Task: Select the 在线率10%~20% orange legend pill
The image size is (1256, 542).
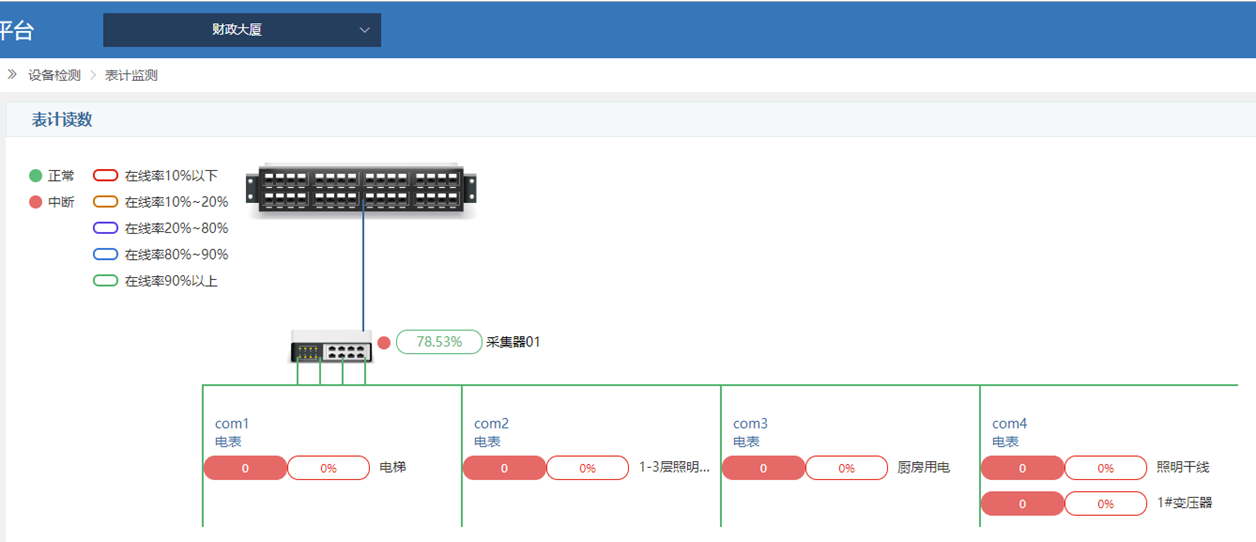Action: (x=105, y=202)
